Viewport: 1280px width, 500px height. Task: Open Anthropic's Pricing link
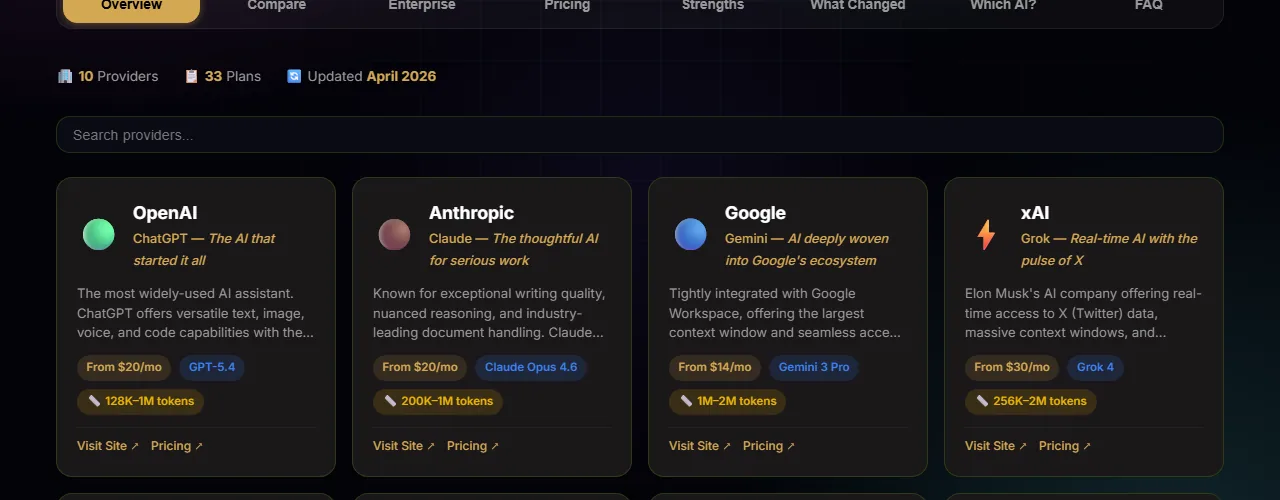coord(472,446)
